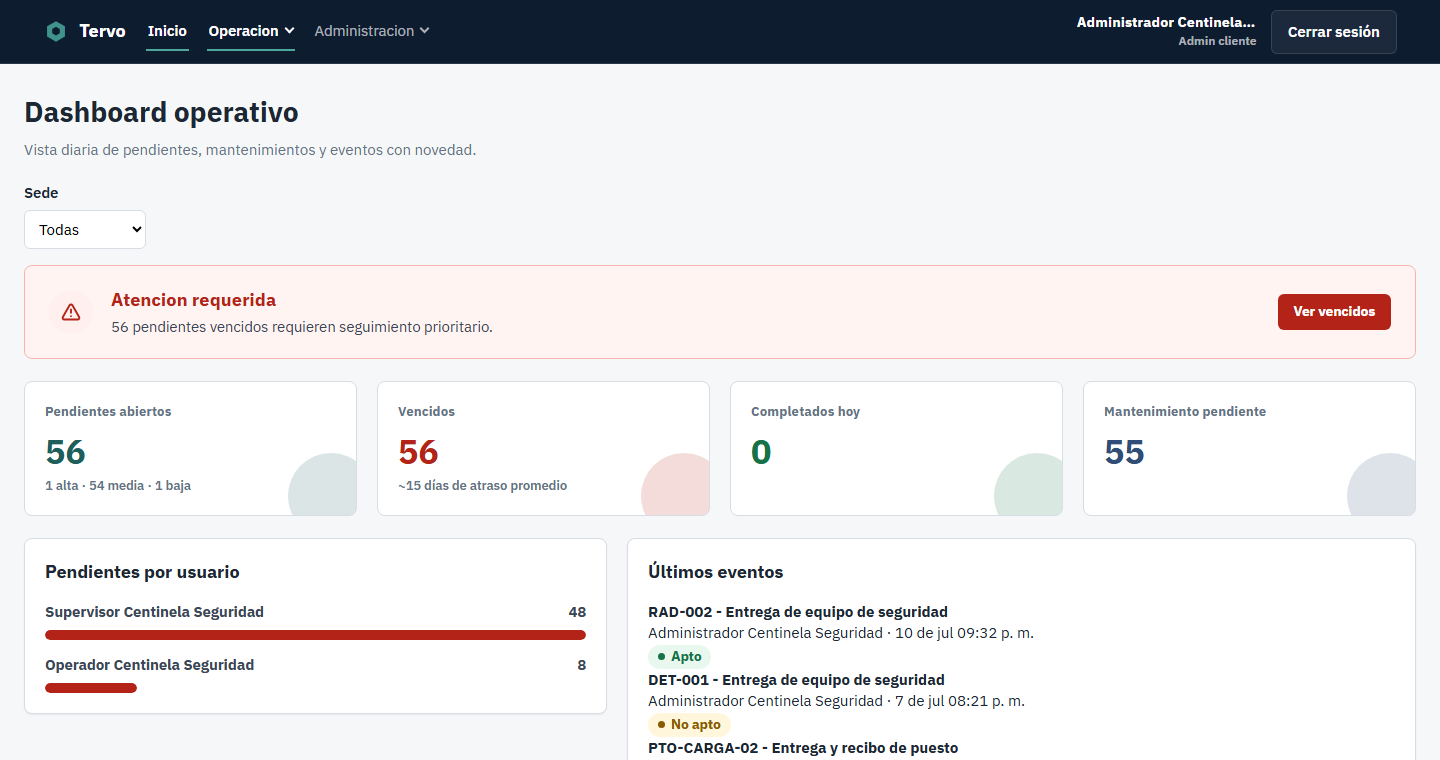Click the Operador Centinela Seguridad label
Screen dimensions: 1440x760
tap(149, 665)
